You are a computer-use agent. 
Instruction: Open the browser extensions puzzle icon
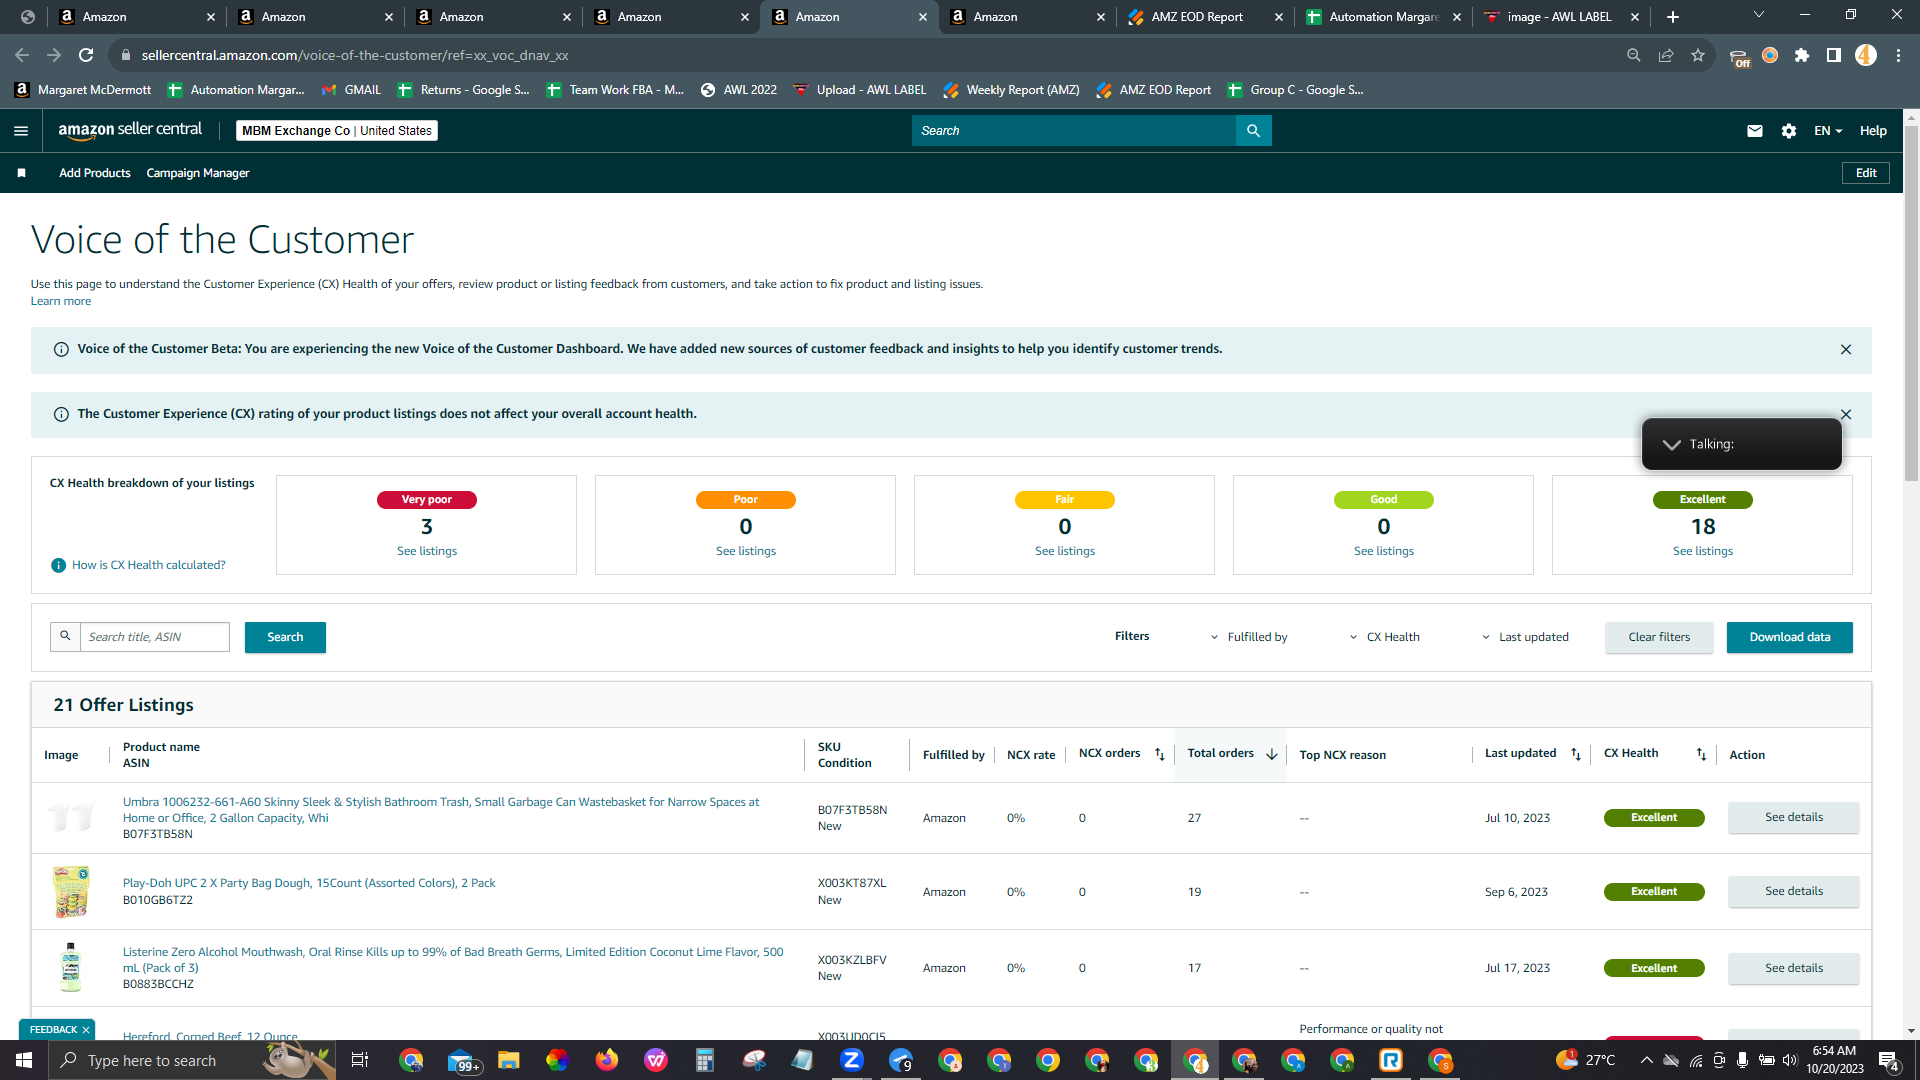[x=1802, y=55]
